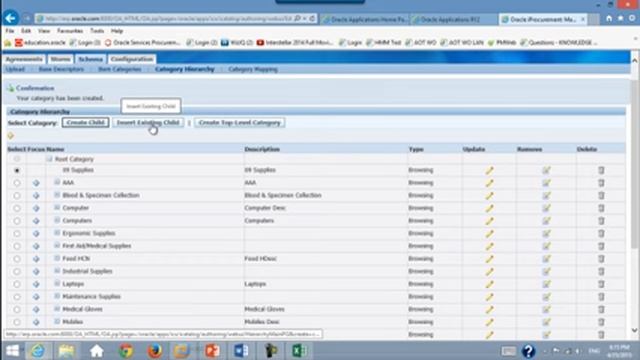This screenshot has width=640, height=360.
Task: Select the 09 Supplies radio button
Action: pos(17,170)
